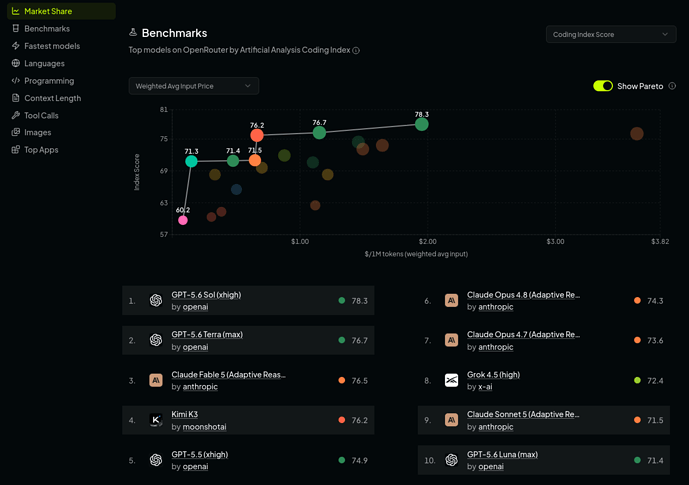Open the Coding Index Score dropdown
689x485 pixels.
611,34
